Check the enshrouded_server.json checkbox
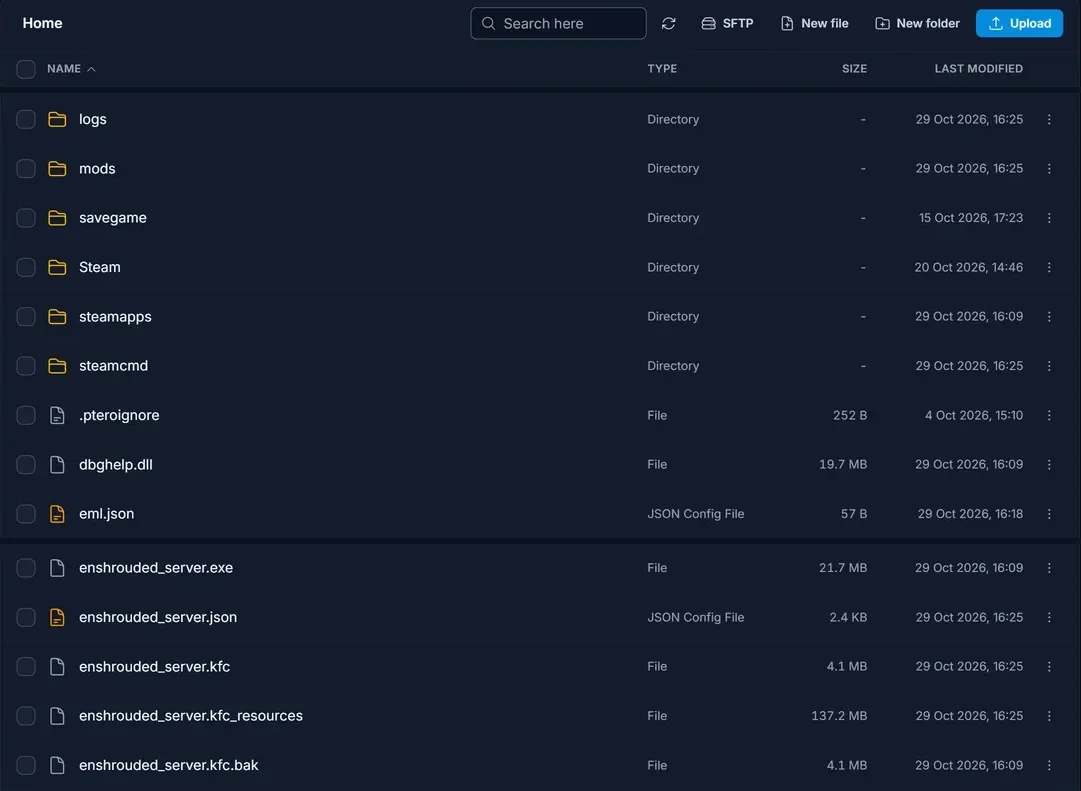The height and width of the screenshot is (791, 1081). click(x=26, y=617)
